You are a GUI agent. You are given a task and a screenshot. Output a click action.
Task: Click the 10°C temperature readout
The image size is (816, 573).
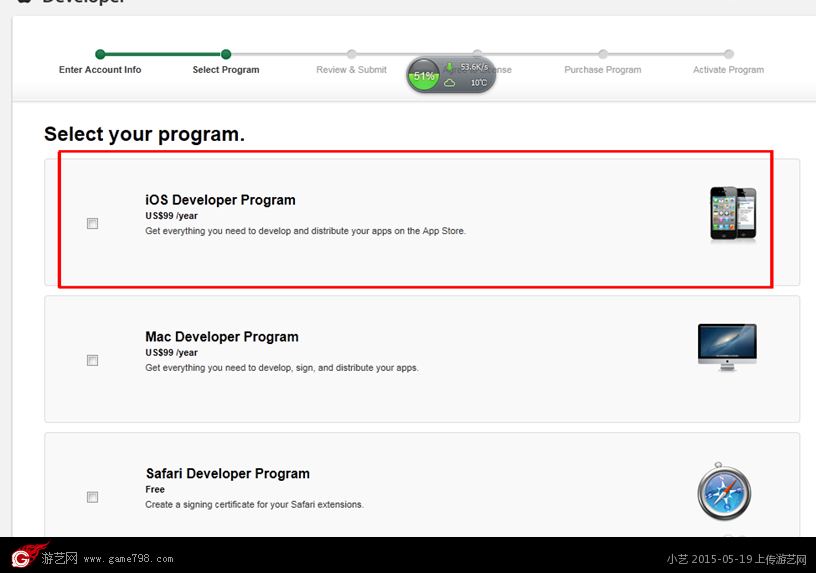coord(479,83)
